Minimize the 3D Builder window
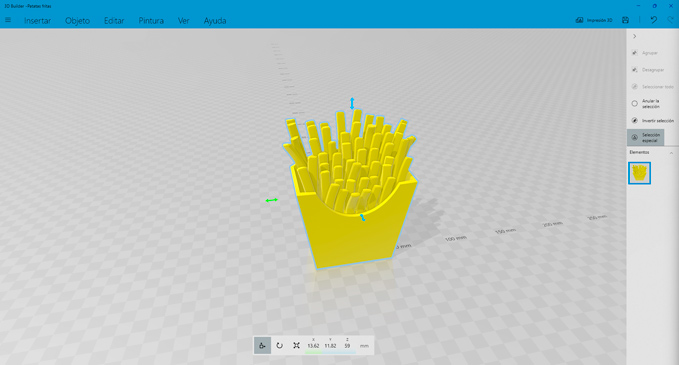 pyautogui.click(x=639, y=6)
